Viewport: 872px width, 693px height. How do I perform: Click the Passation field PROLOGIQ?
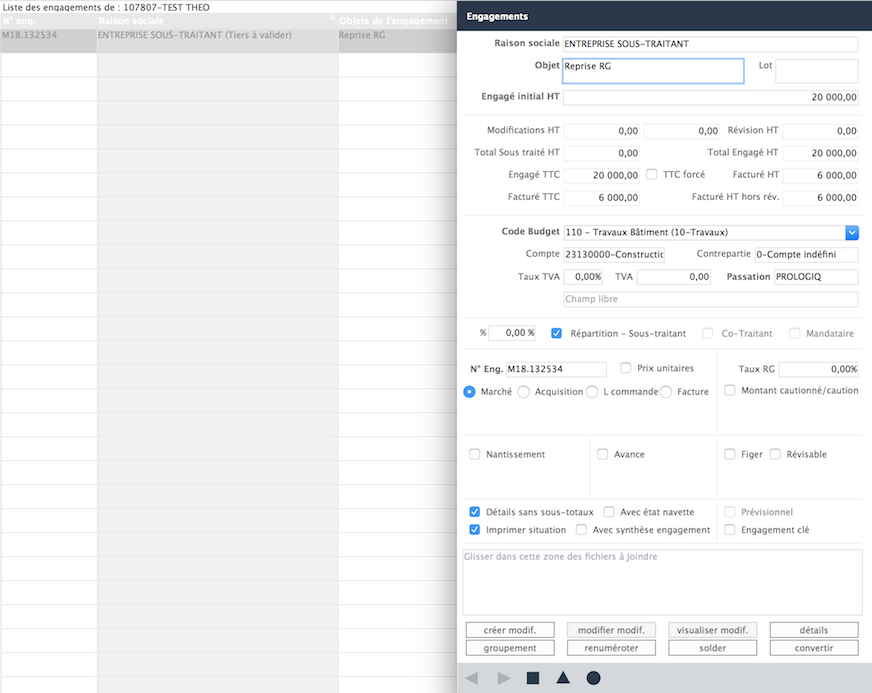(x=816, y=276)
